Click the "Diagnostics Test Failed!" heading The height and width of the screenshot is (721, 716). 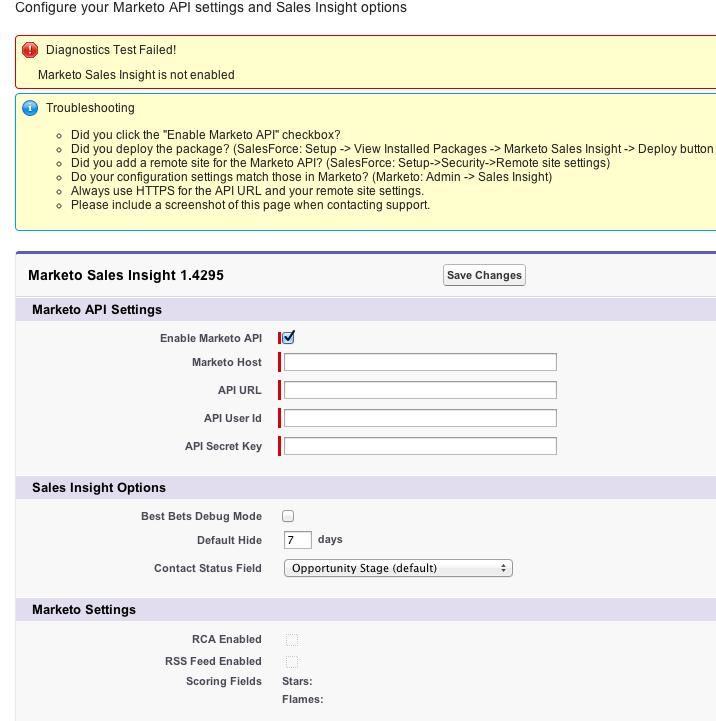pyautogui.click(x=111, y=50)
